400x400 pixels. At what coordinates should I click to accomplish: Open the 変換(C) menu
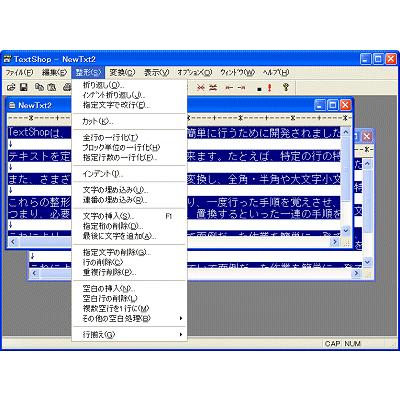tap(123, 72)
